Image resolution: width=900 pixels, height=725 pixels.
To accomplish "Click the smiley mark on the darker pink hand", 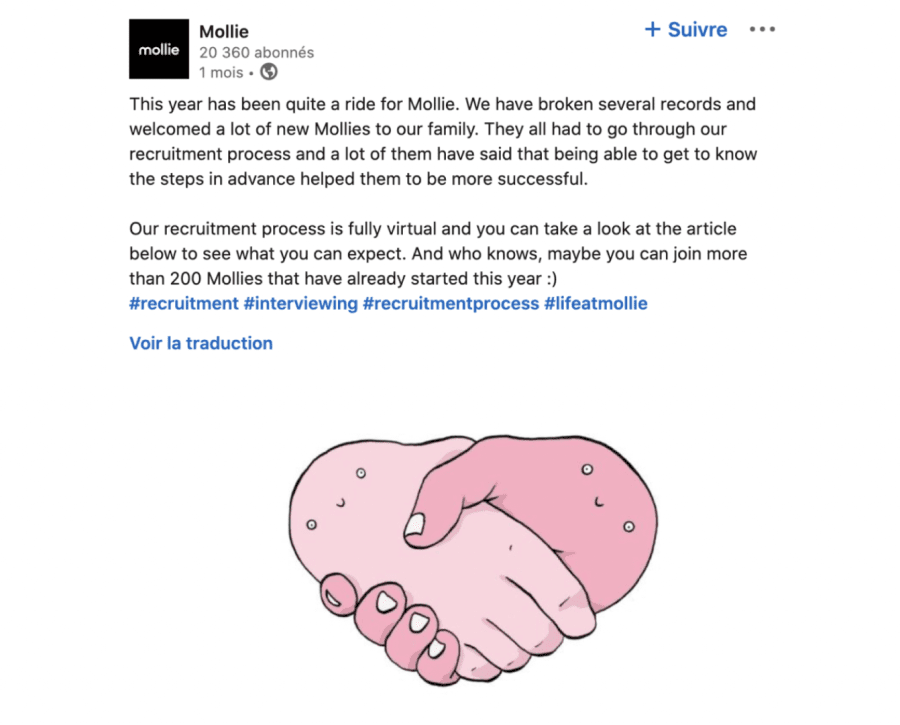I will (x=598, y=503).
